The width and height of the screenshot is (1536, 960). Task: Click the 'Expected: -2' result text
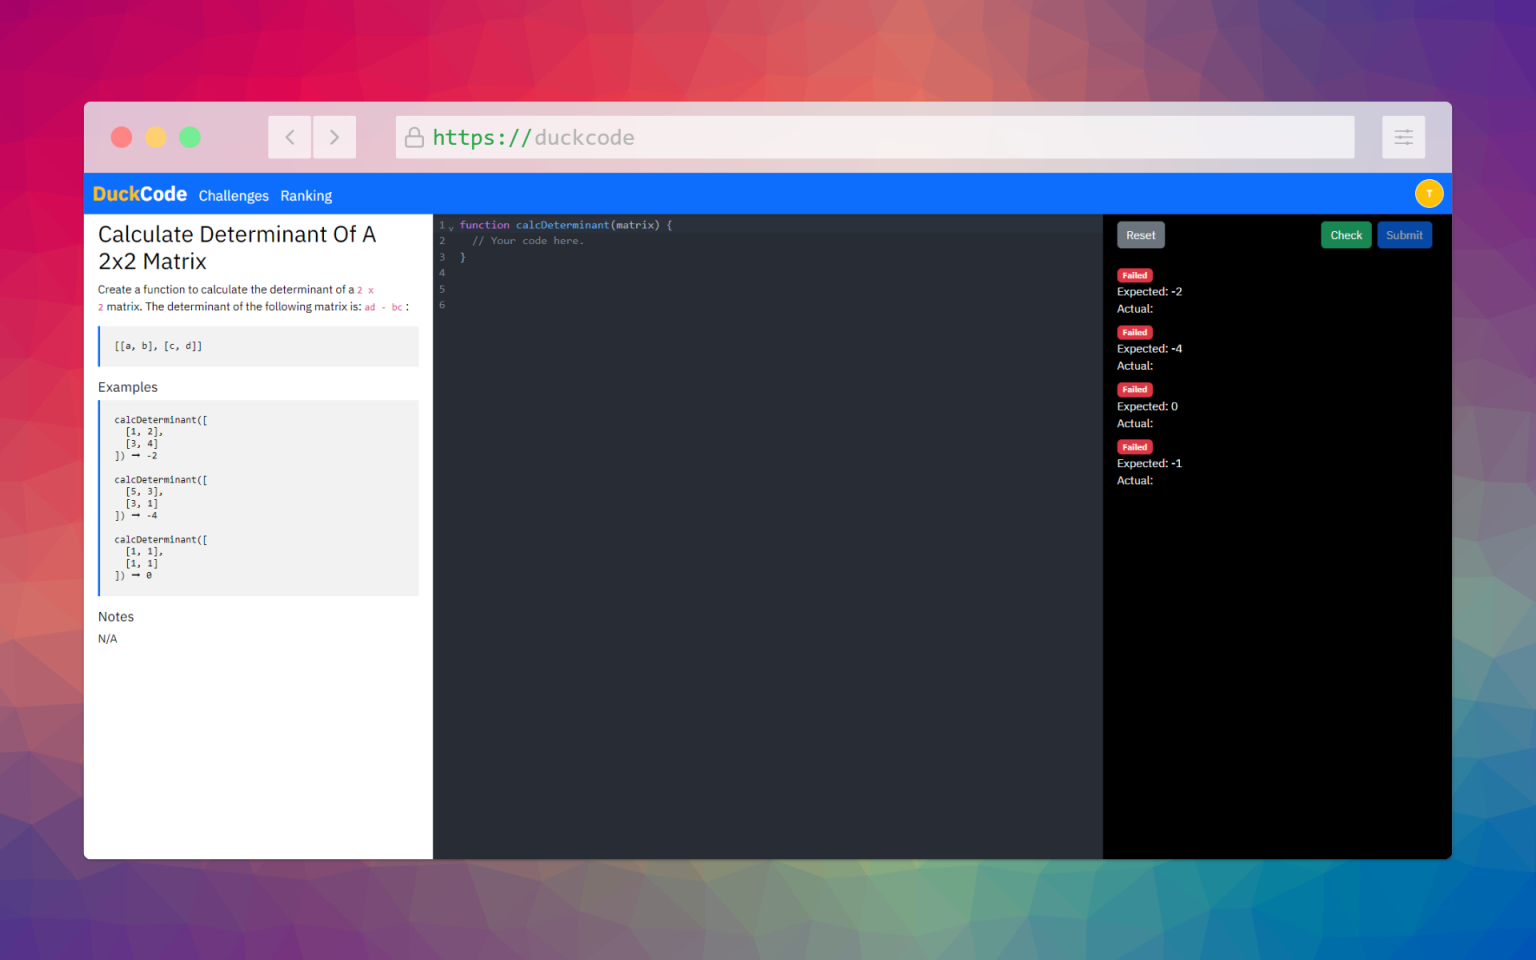pyautogui.click(x=1149, y=292)
